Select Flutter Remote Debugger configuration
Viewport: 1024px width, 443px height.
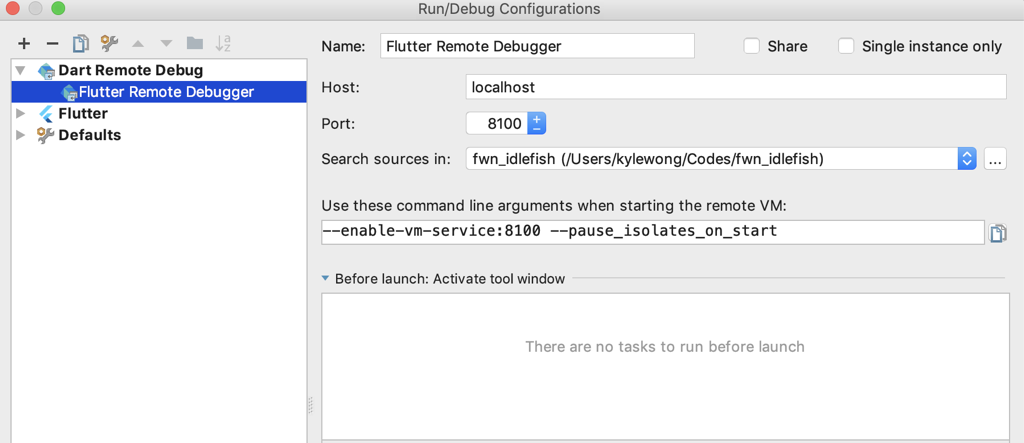[165, 92]
